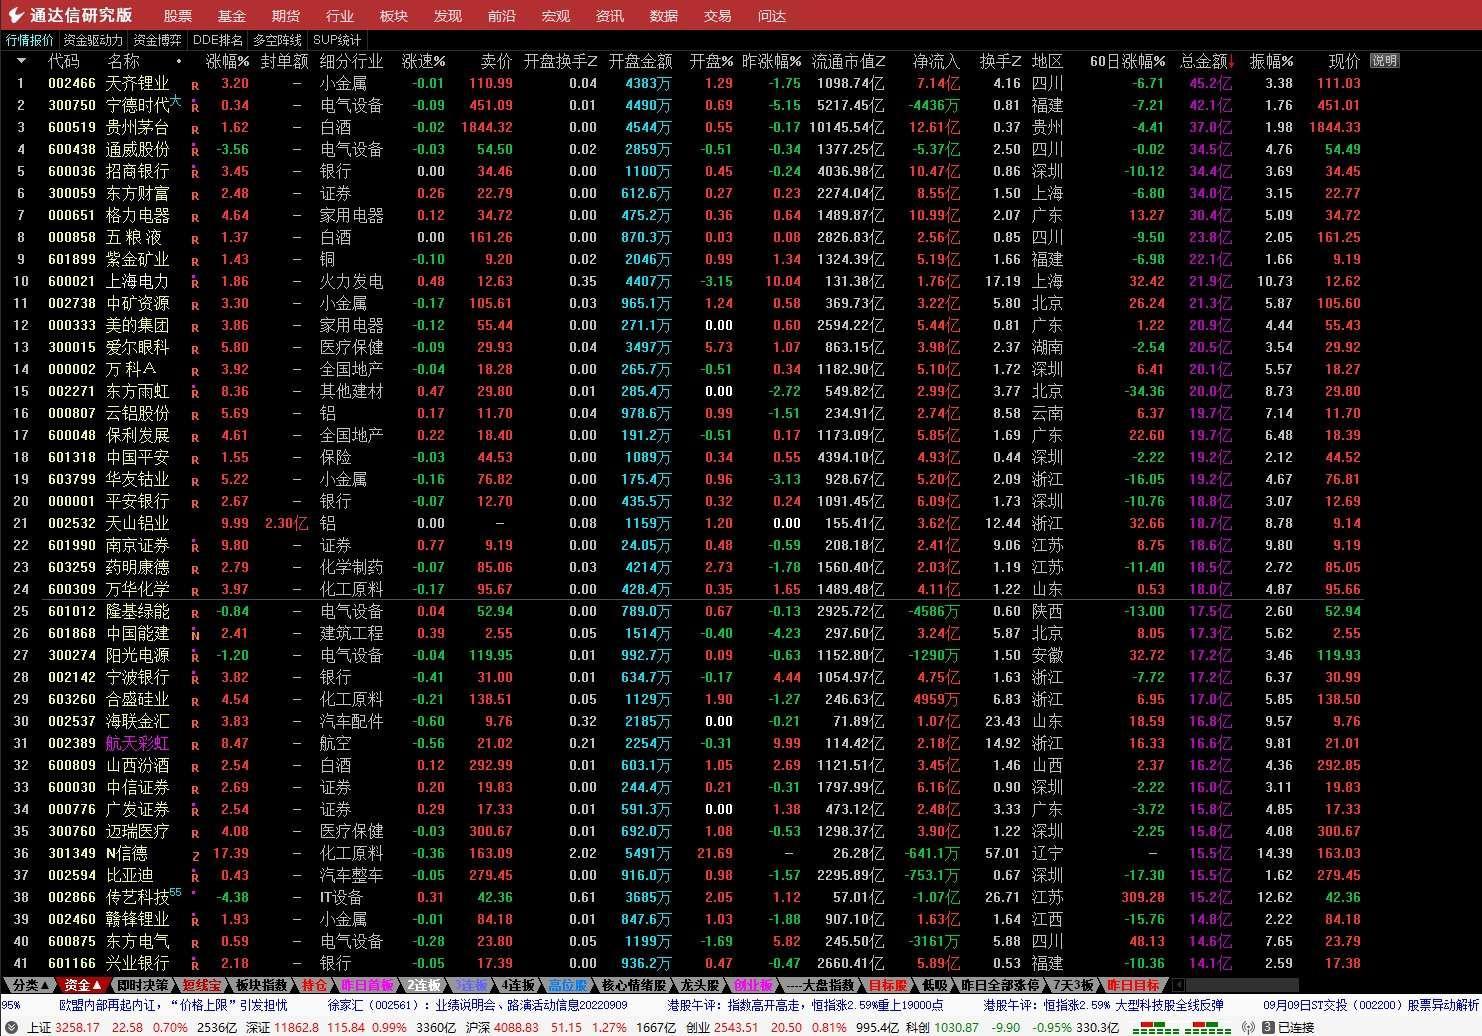Screen dimensions: 1482x1036
Task: Open the 交易 menu
Action: click(x=718, y=16)
